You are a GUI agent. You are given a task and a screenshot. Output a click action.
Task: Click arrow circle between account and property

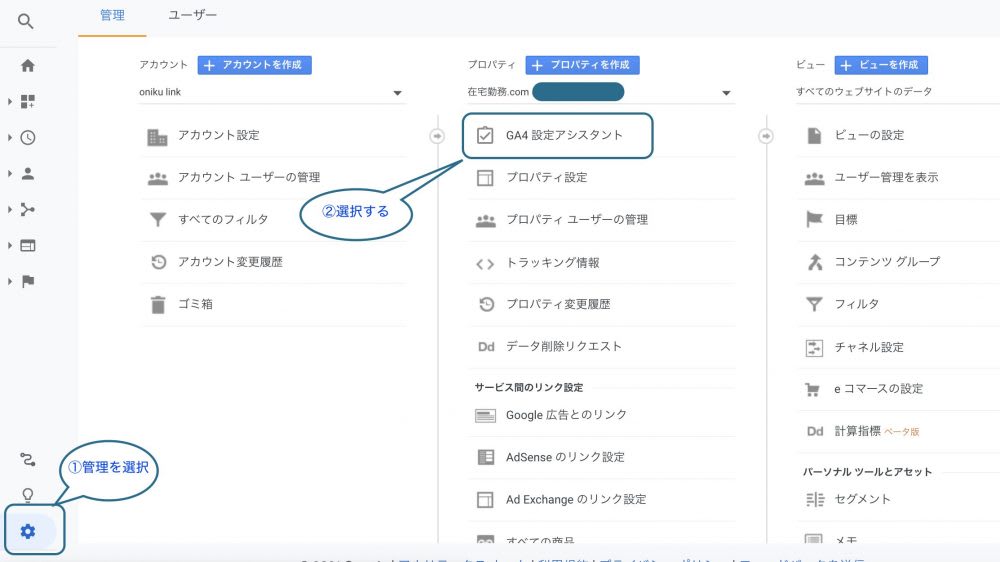pos(437,136)
